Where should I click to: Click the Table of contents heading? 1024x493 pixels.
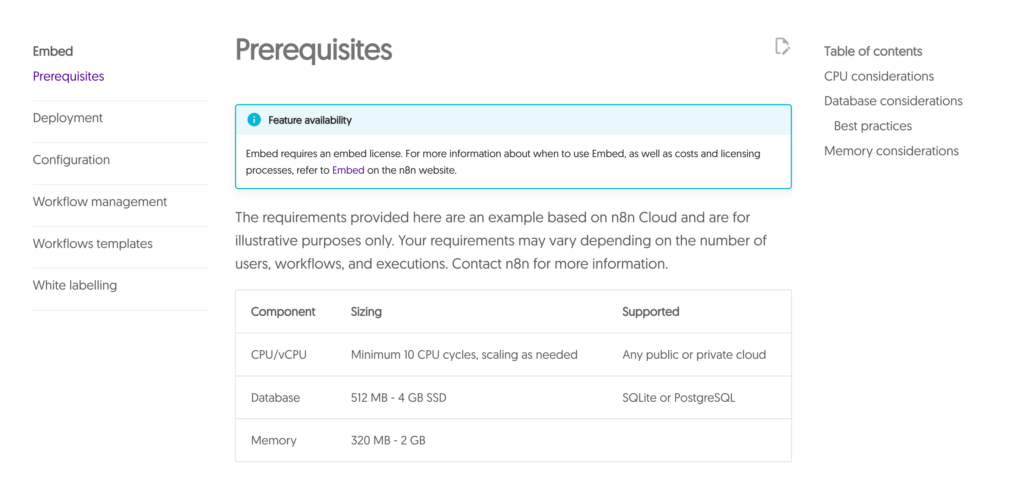click(873, 51)
